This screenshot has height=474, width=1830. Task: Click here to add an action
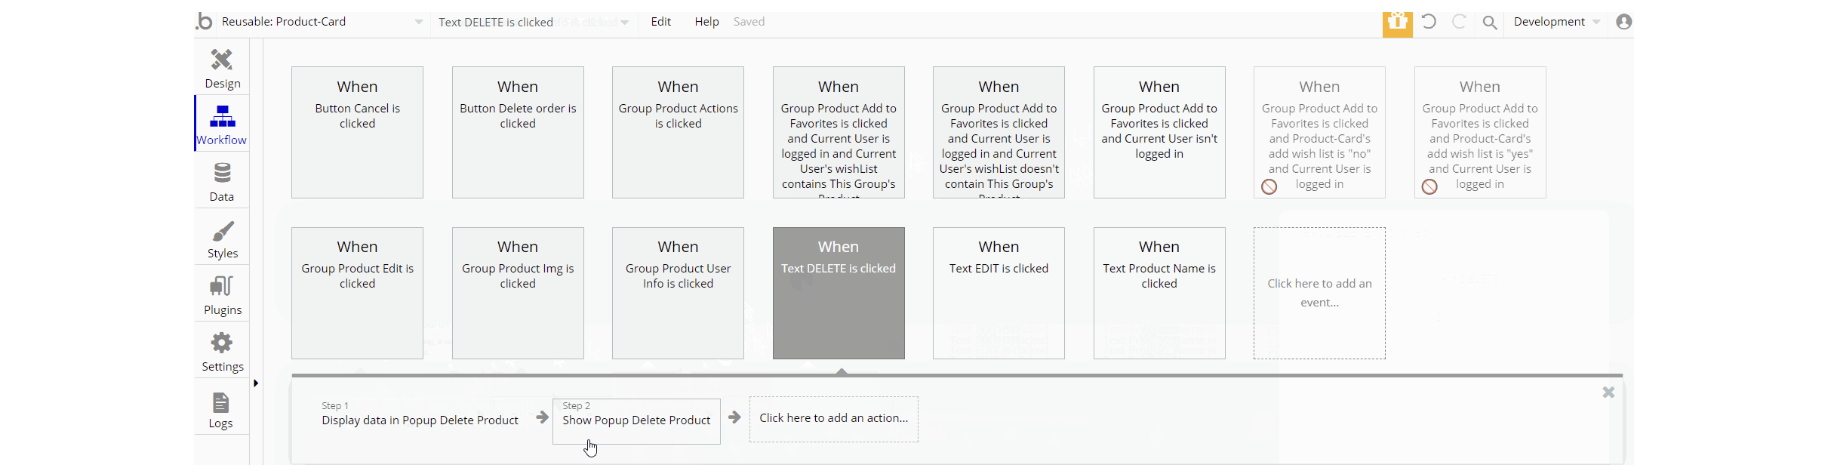pyautogui.click(x=833, y=418)
